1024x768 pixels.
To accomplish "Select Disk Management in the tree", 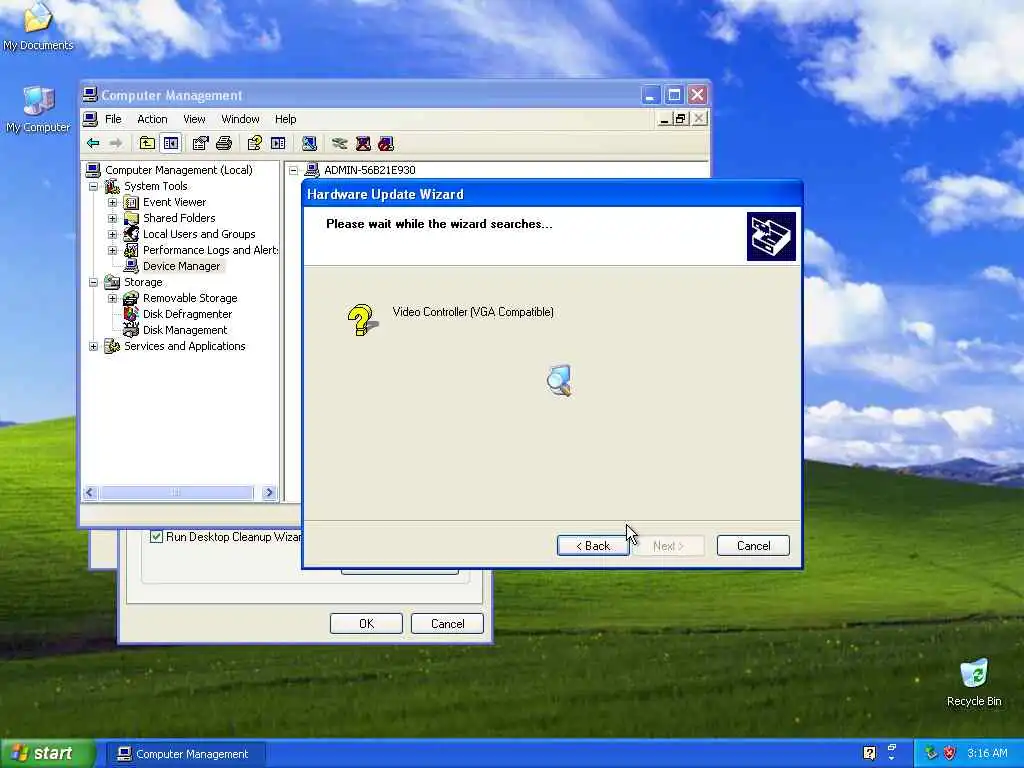I will [185, 330].
